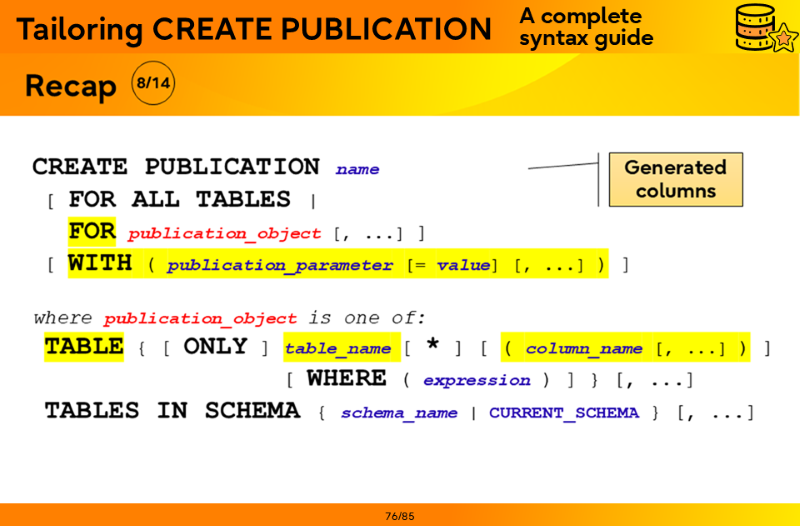Click the highlighted FOR keyword

[x=92, y=231]
